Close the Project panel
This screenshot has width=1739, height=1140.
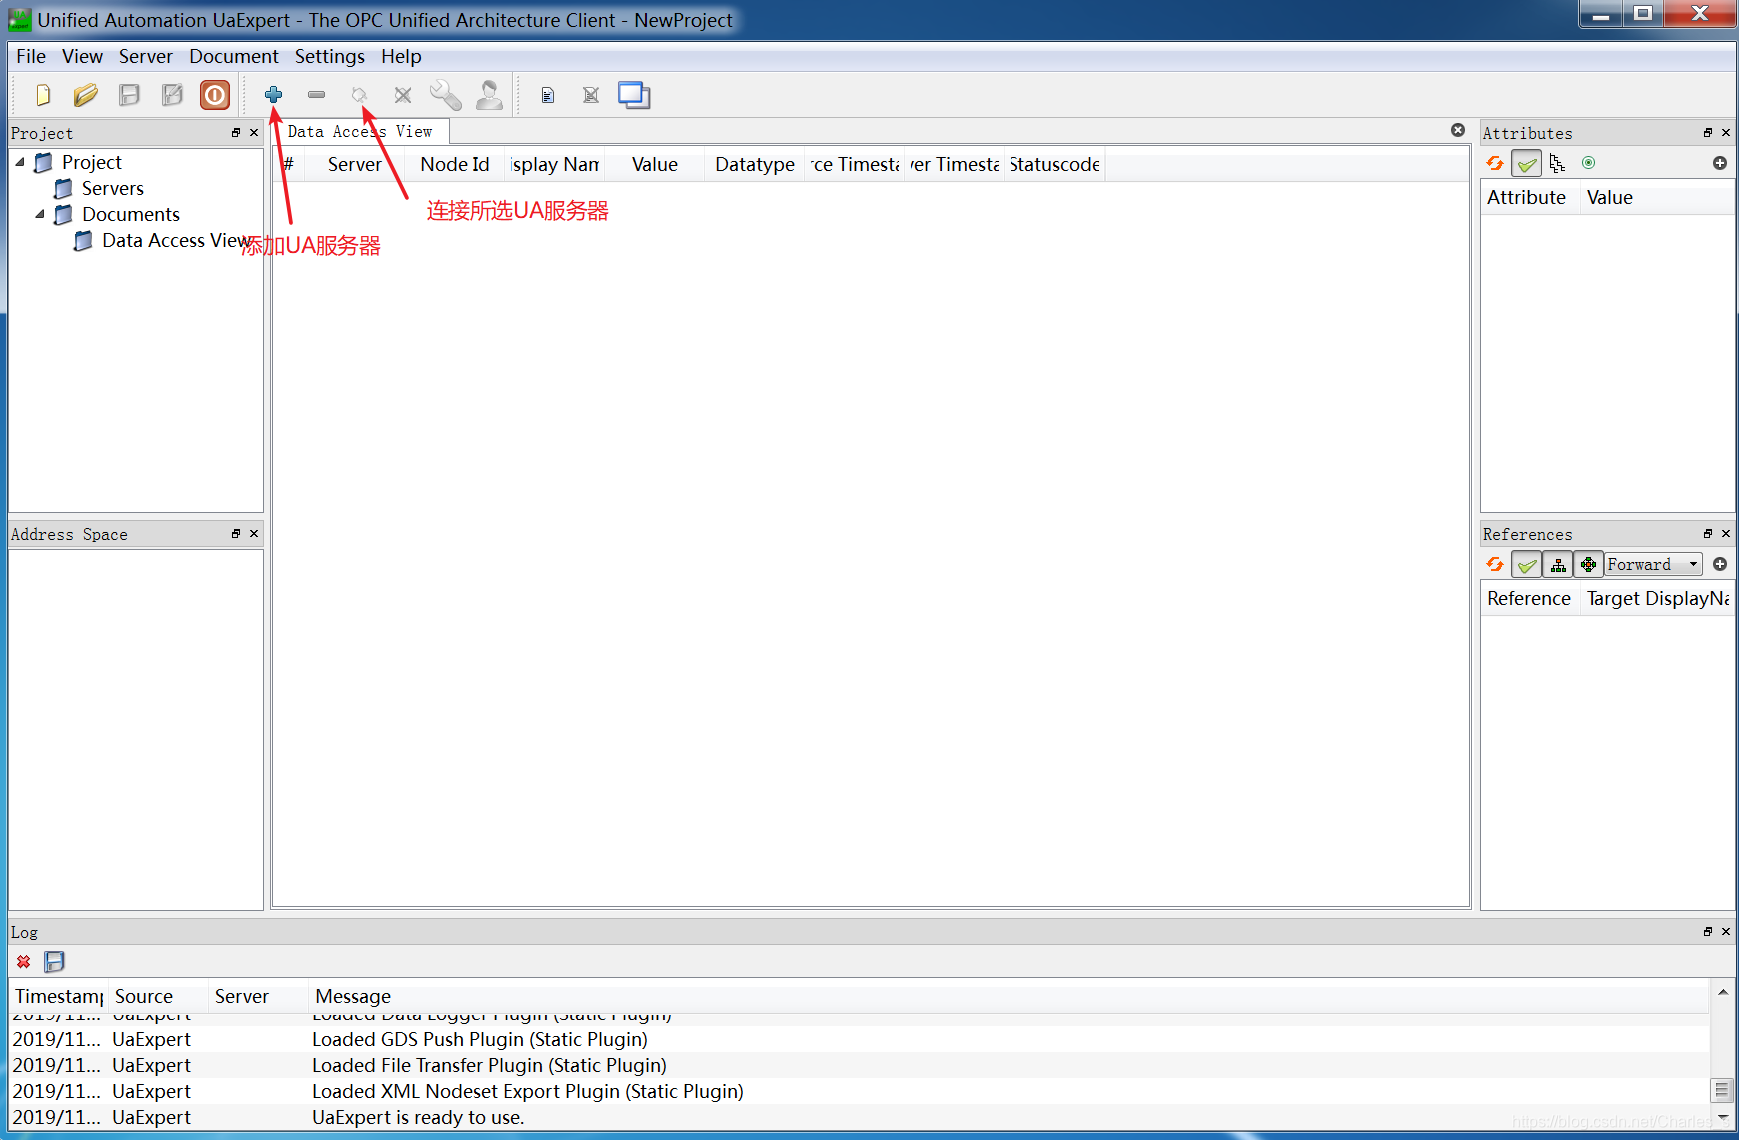point(254,132)
